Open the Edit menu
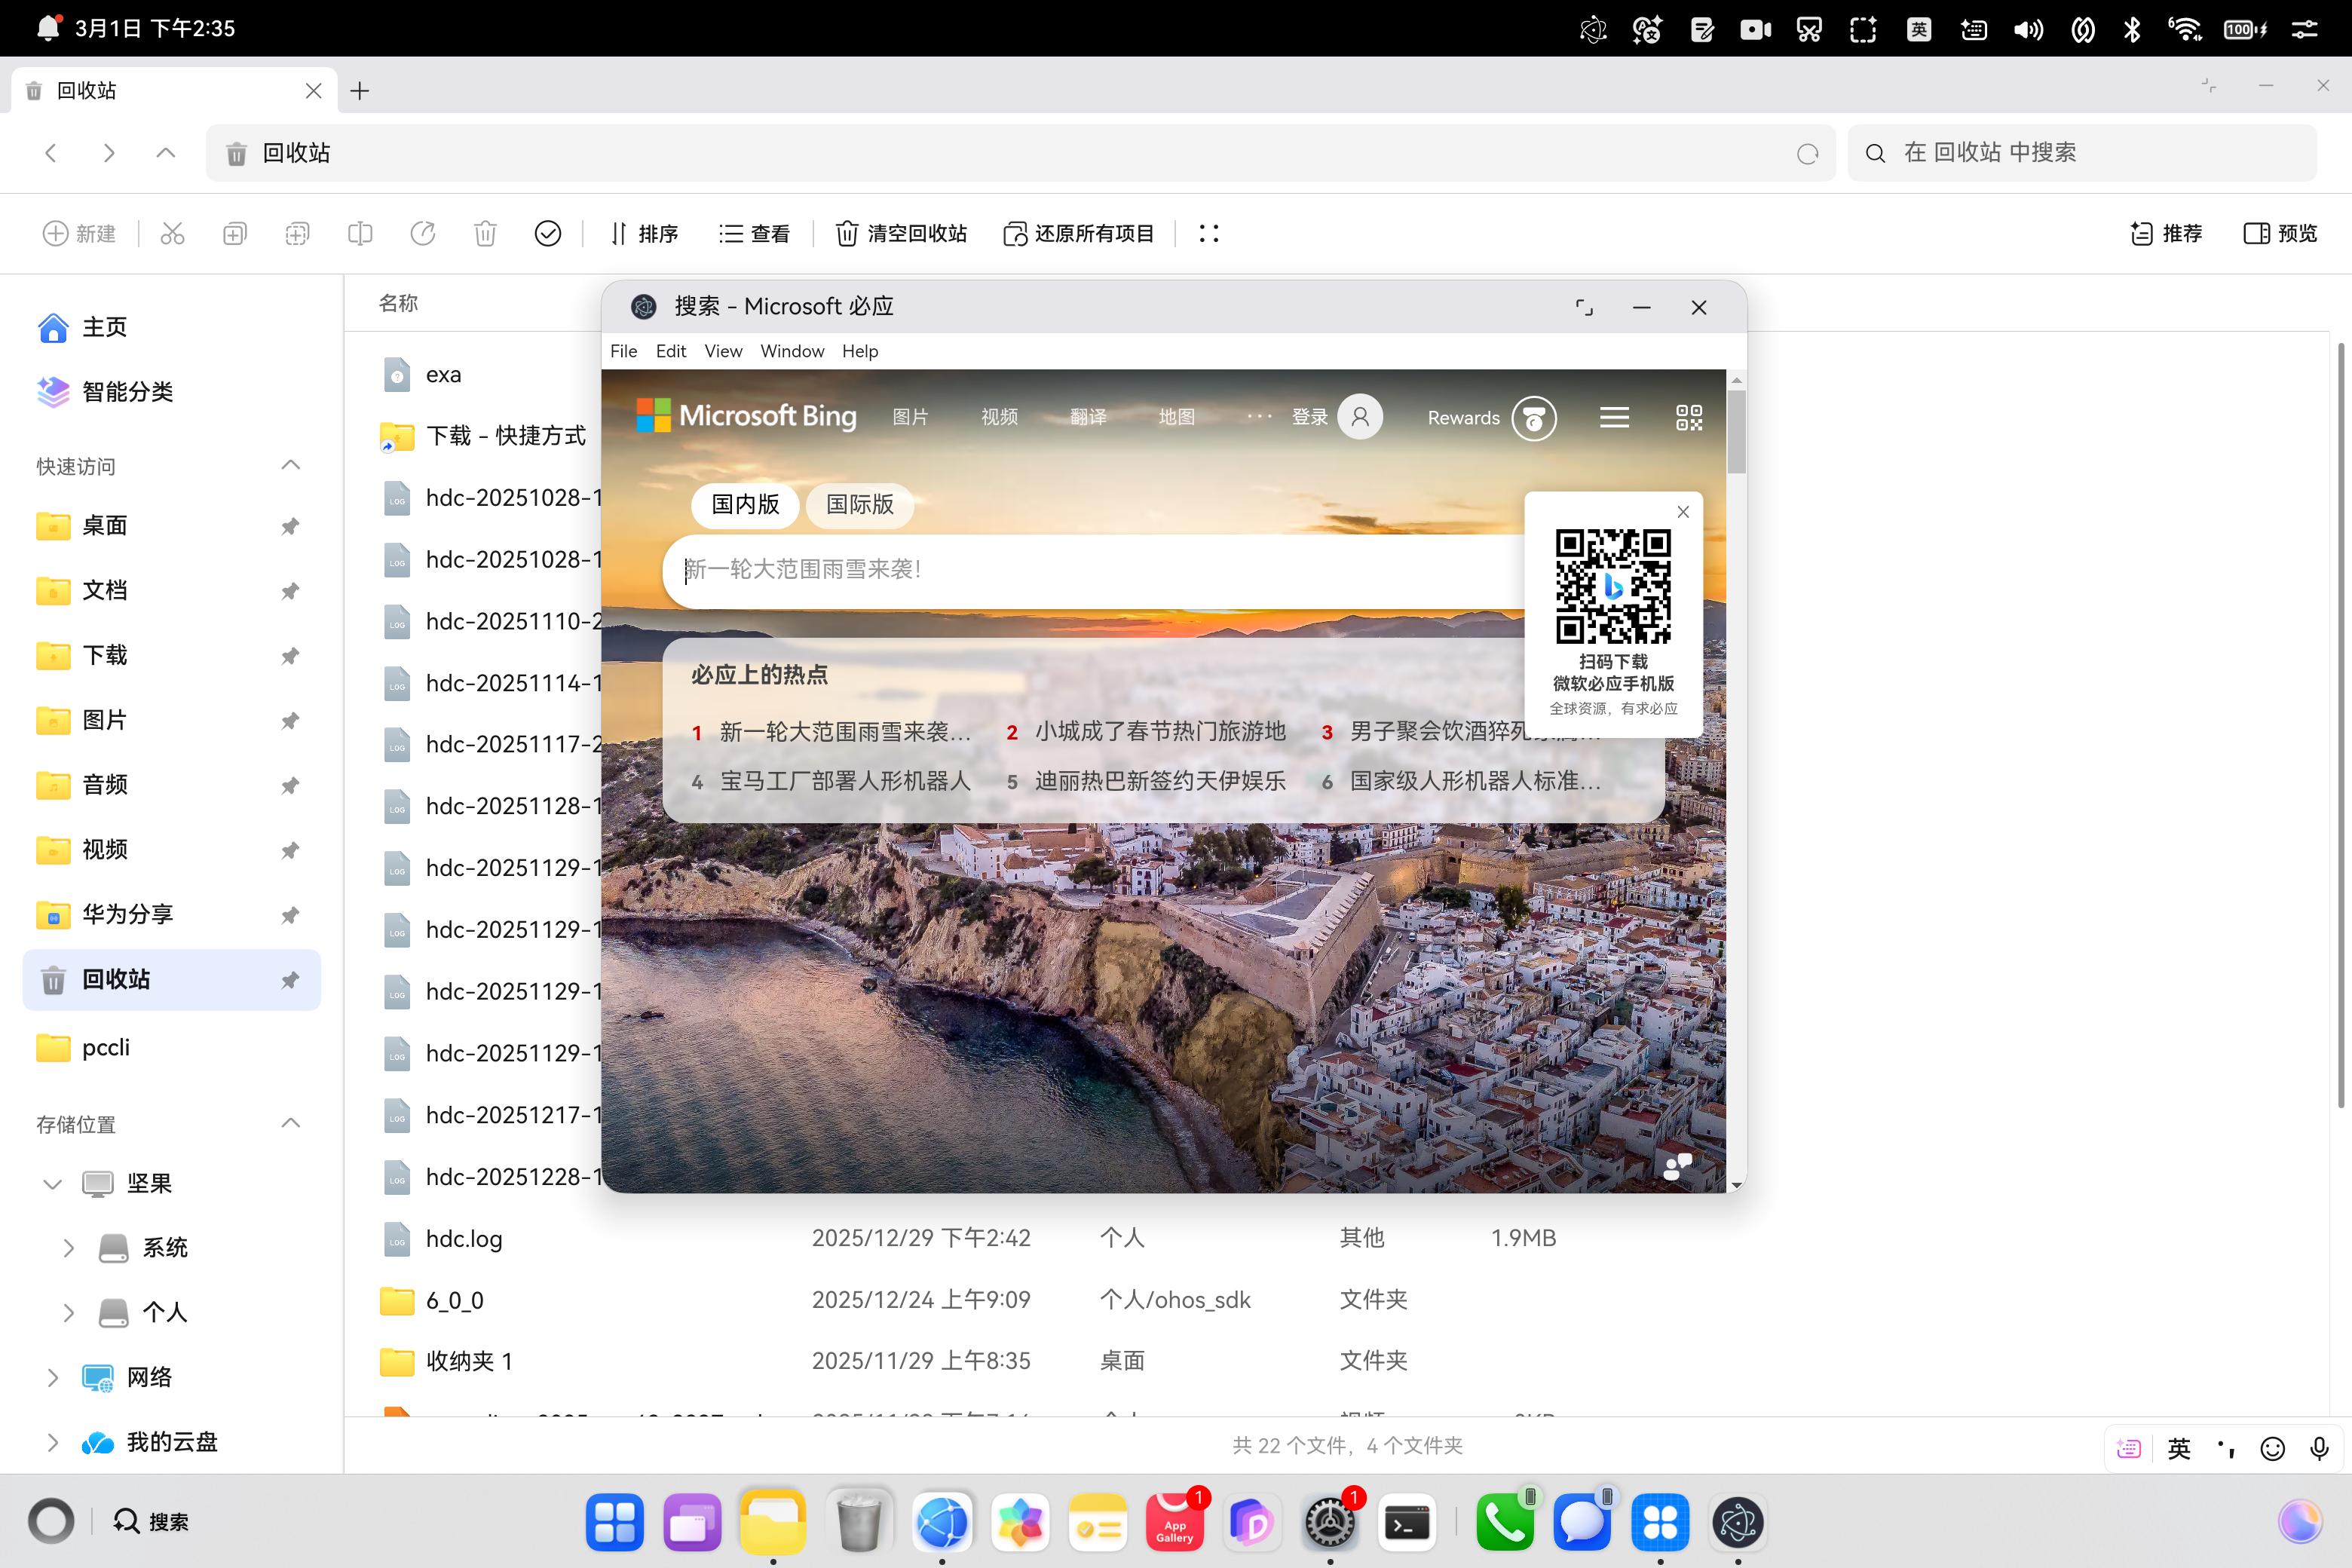This screenshot has height=1568, width=2352. coord(670,351)
